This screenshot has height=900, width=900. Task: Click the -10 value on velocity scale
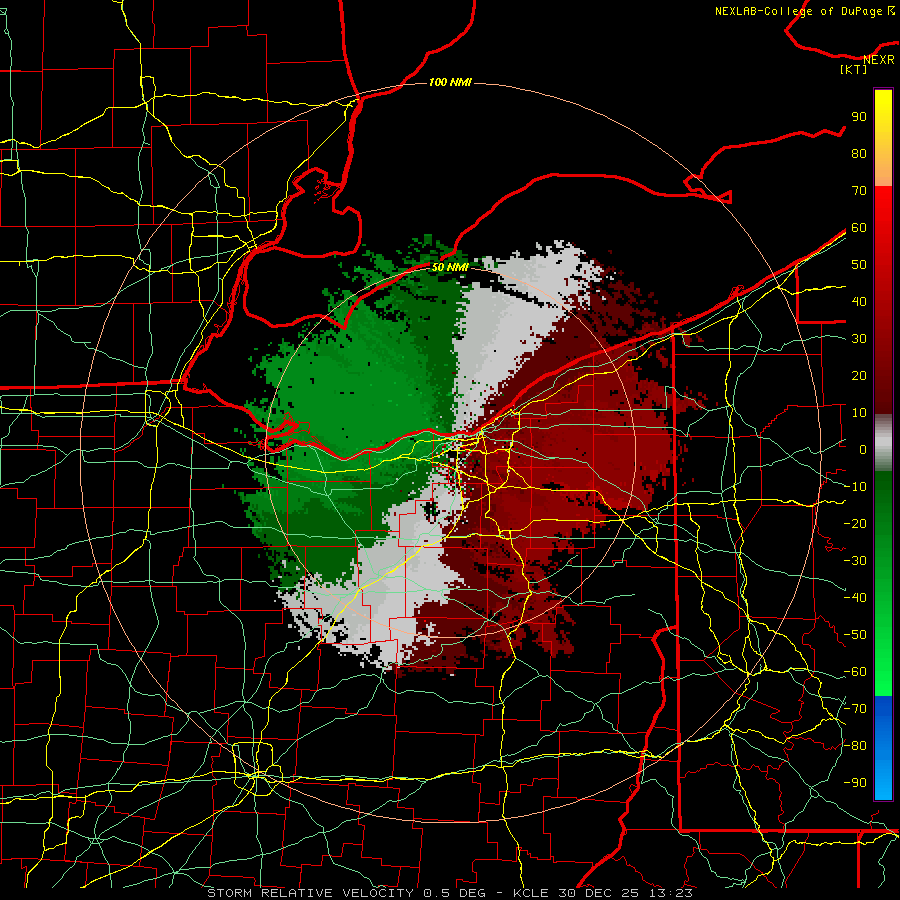pos(855,487)
